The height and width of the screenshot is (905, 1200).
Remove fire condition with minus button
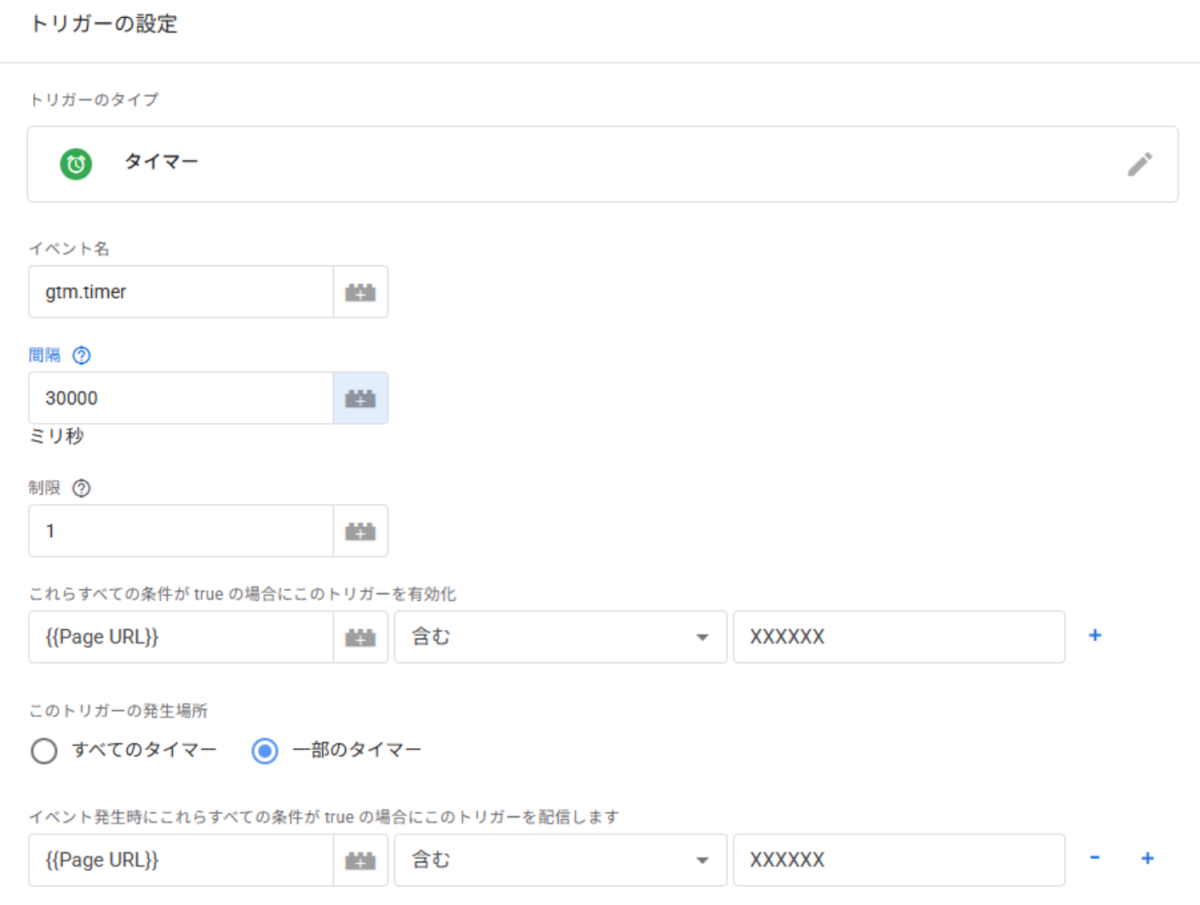coord(1095,858)
